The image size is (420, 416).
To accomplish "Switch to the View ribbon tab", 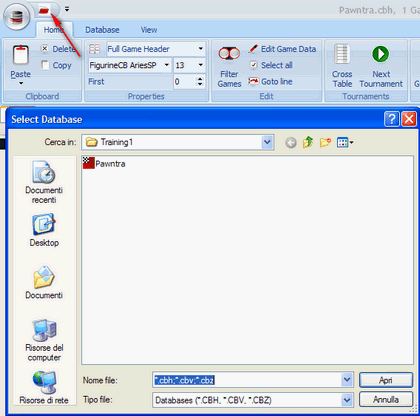I will tap(149, 30).
